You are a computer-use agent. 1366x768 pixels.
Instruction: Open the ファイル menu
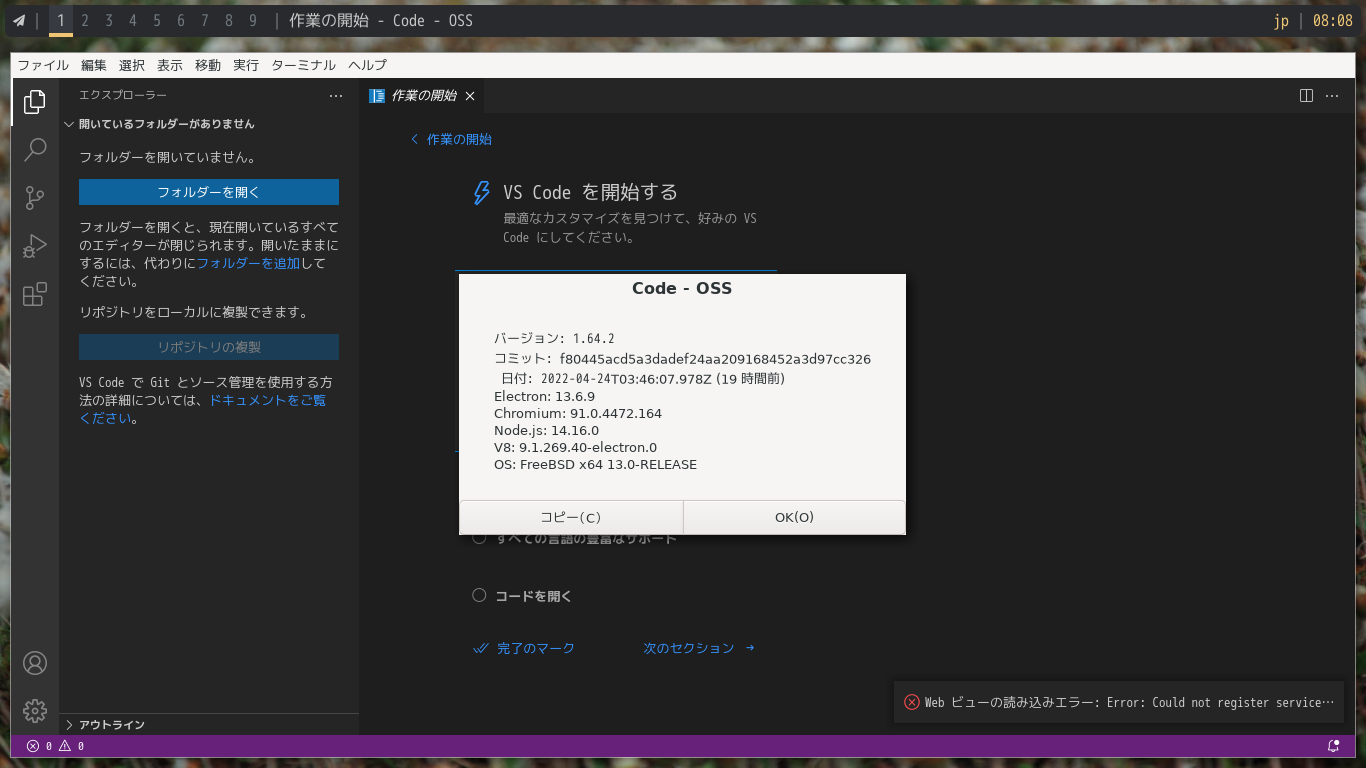coord(43,65)
